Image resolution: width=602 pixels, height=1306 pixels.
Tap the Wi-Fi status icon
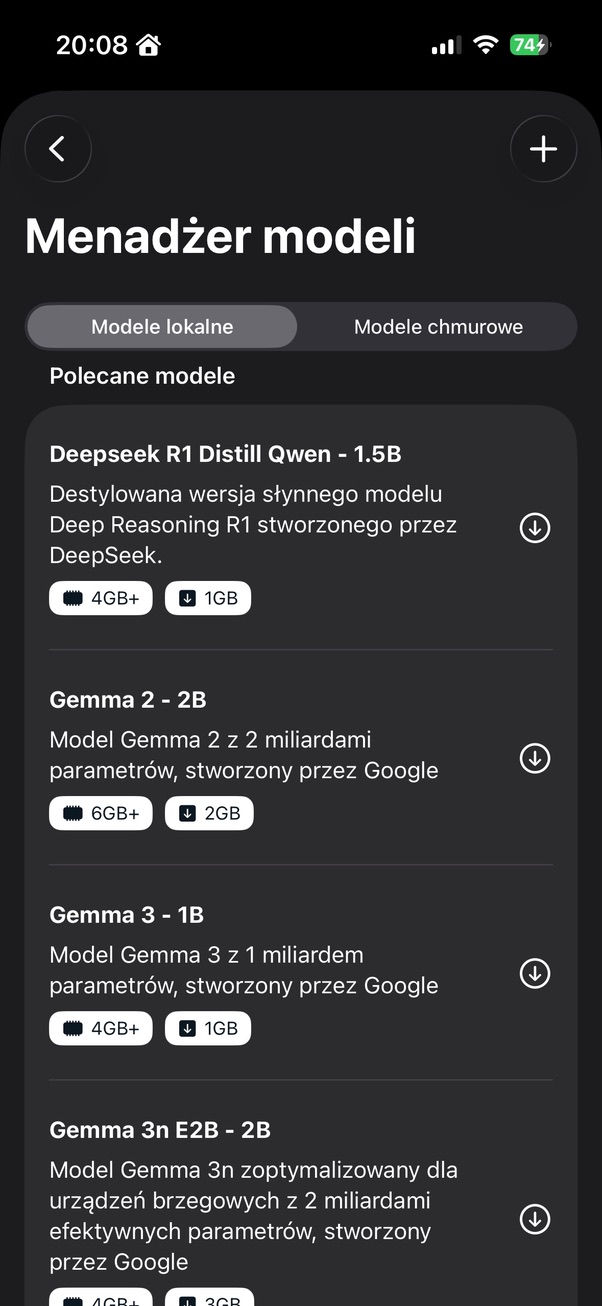(x=486, y=45)
